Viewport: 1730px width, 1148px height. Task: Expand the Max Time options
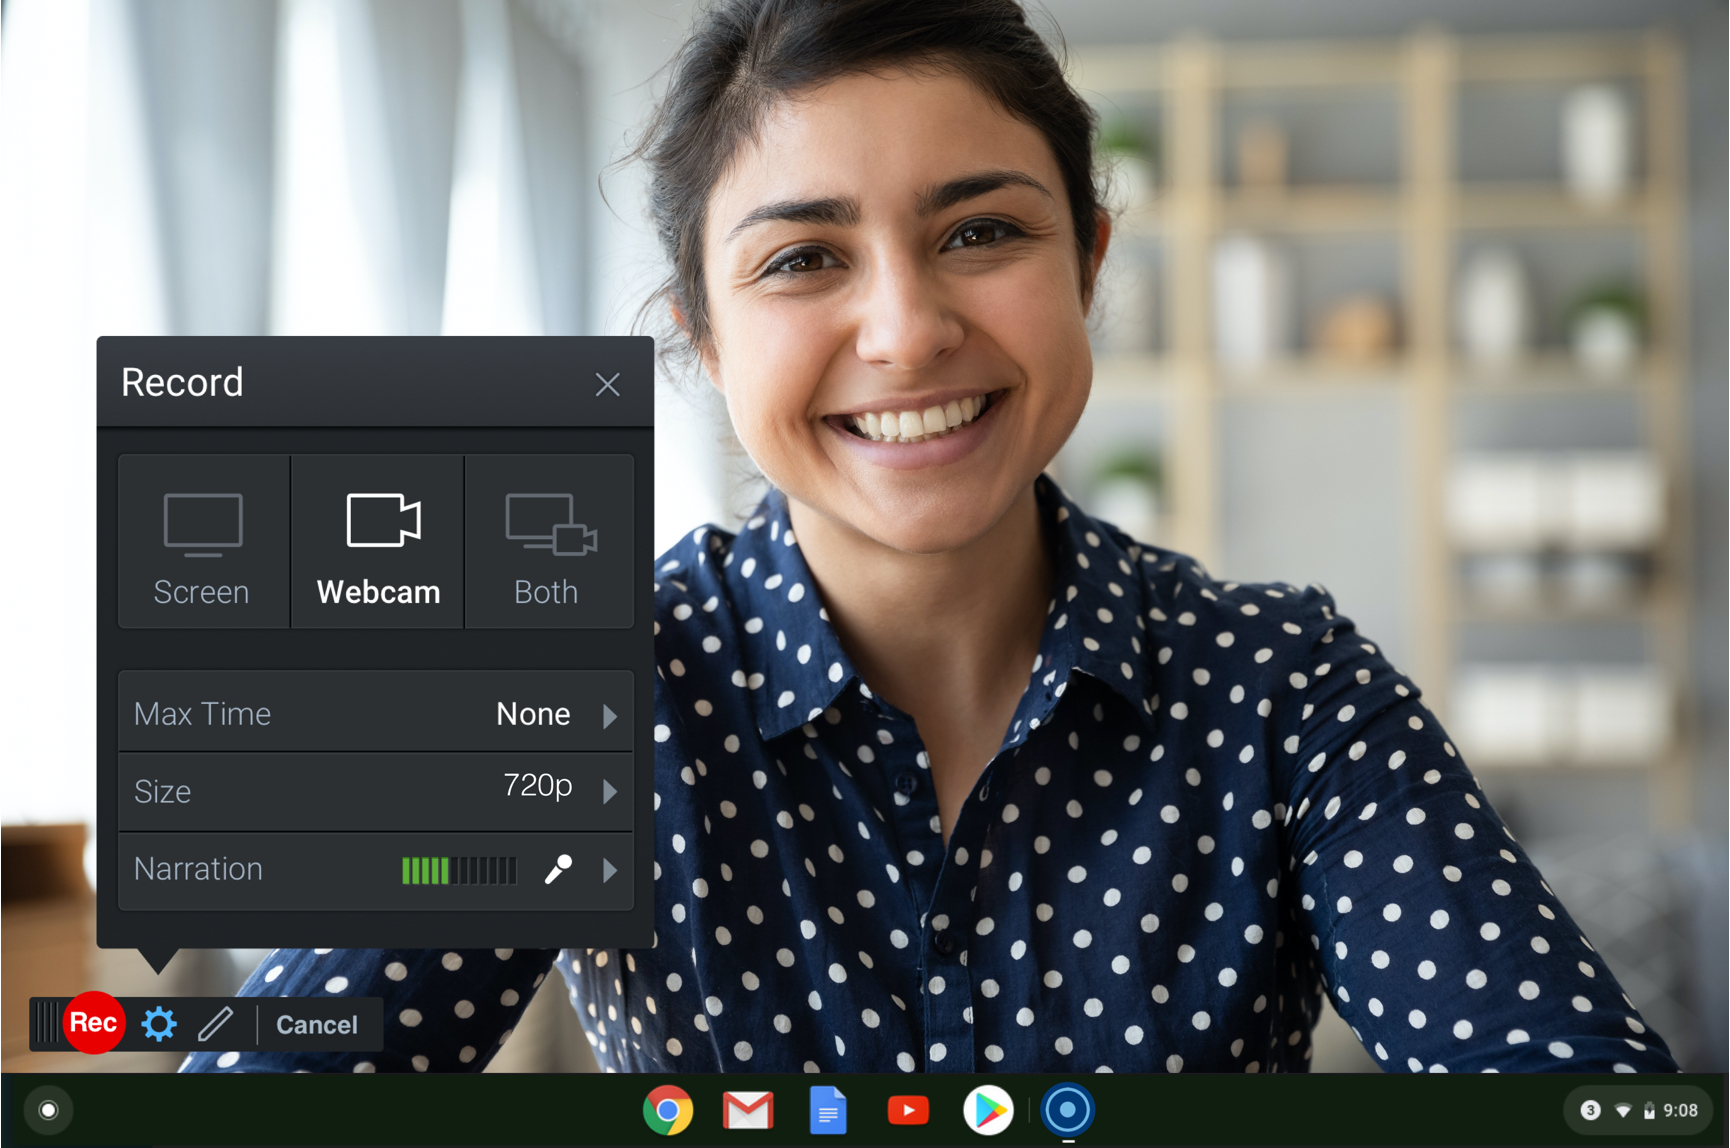click(610, 713)
